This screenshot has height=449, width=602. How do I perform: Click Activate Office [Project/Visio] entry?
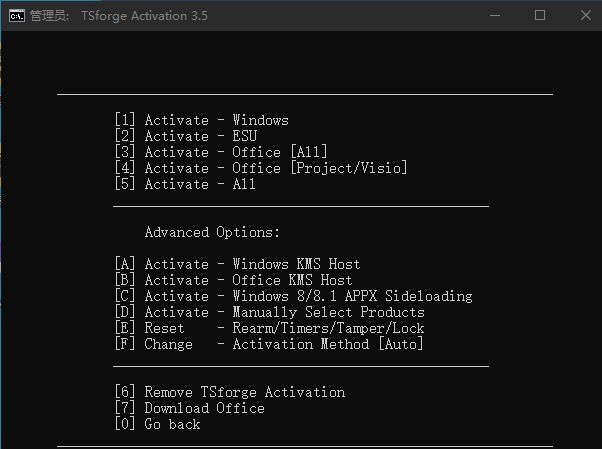point(261,168)
